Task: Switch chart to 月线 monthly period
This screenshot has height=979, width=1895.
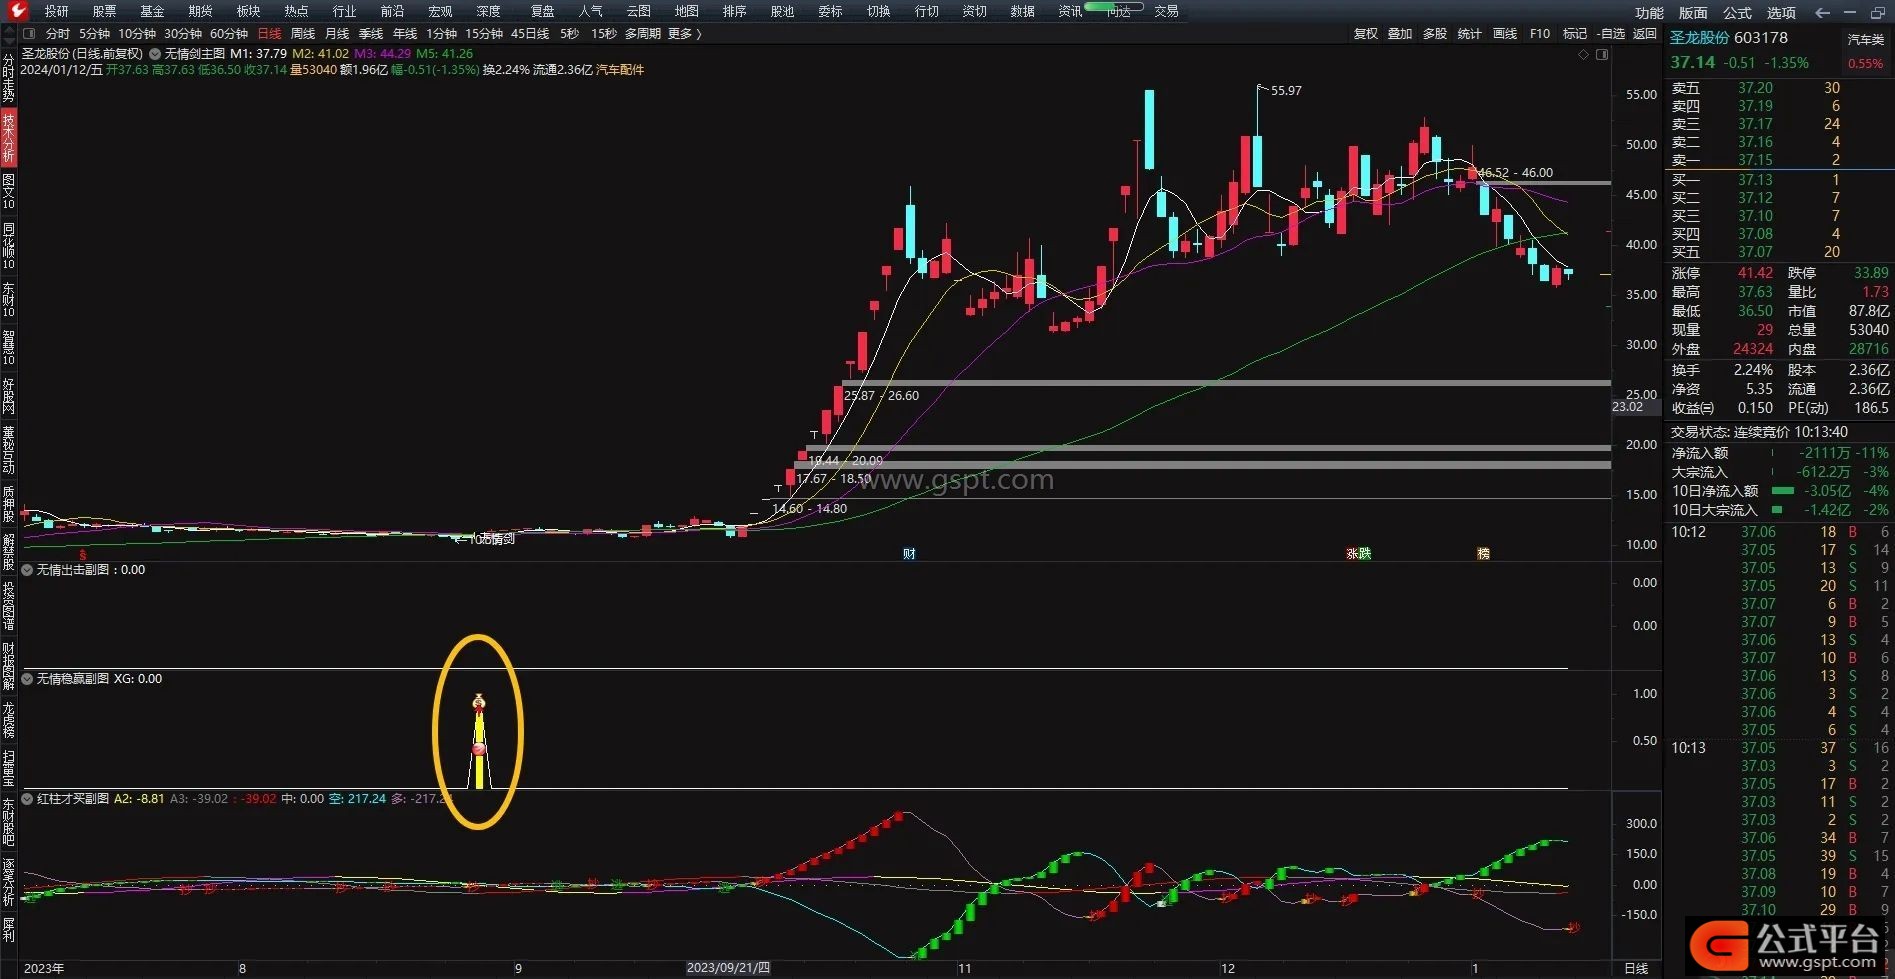Action: tap(337, 34)
